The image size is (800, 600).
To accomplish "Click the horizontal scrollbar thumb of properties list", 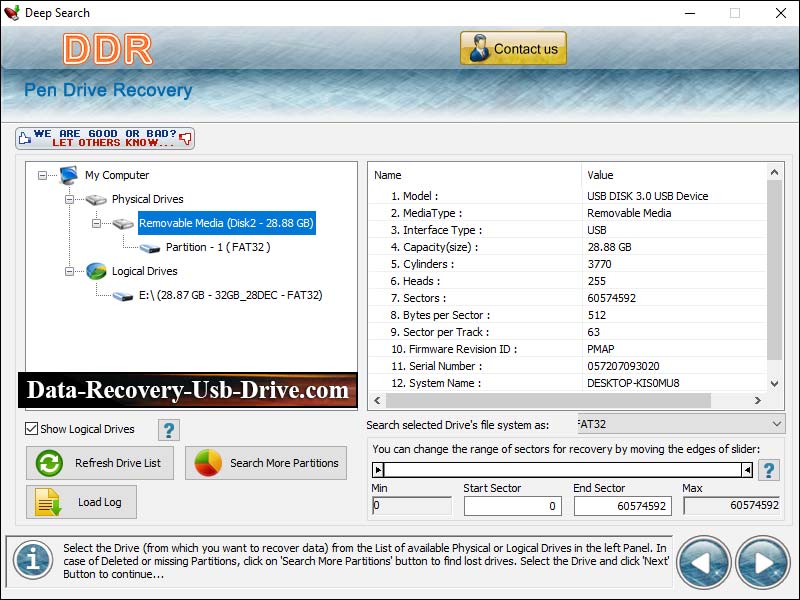I will 548,401.
